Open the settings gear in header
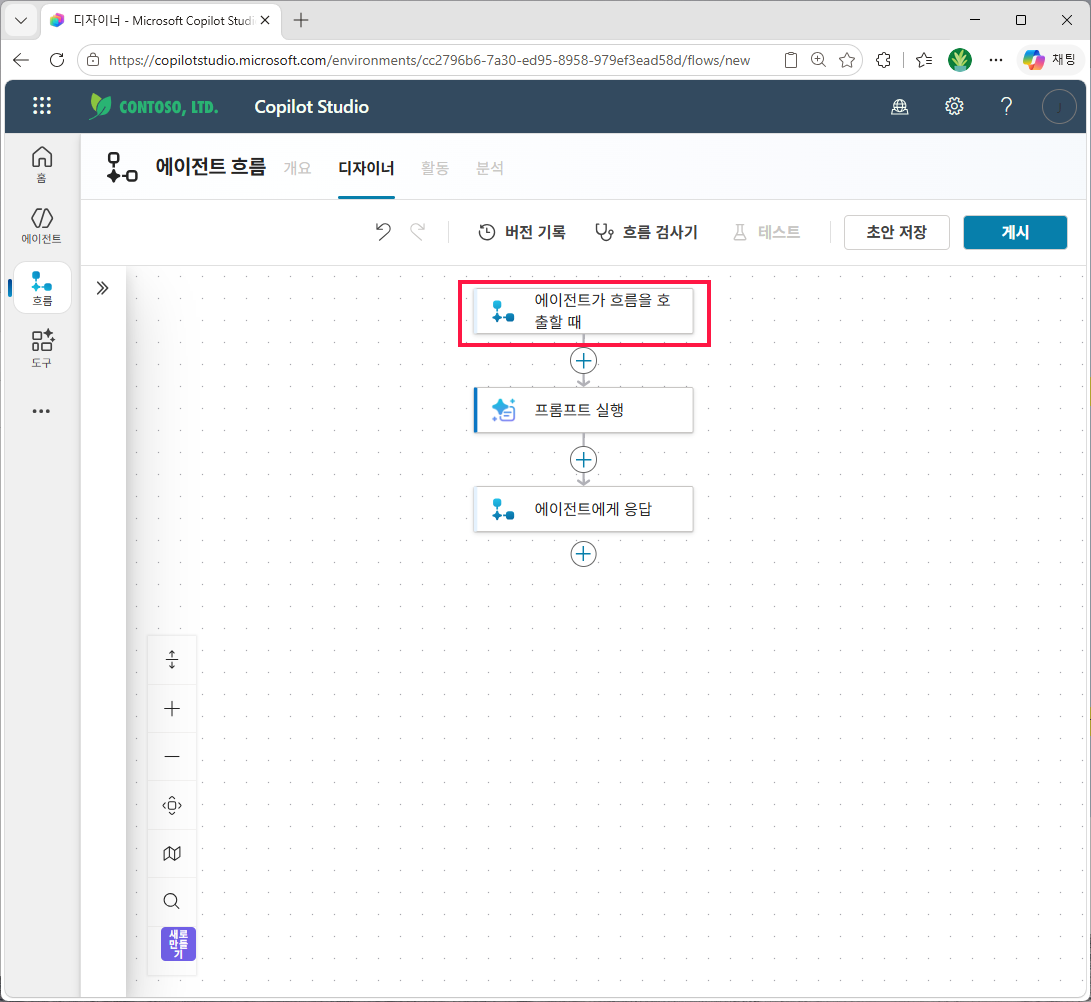This screenshot has height=1002, width=1091. (x=954, y=106)
